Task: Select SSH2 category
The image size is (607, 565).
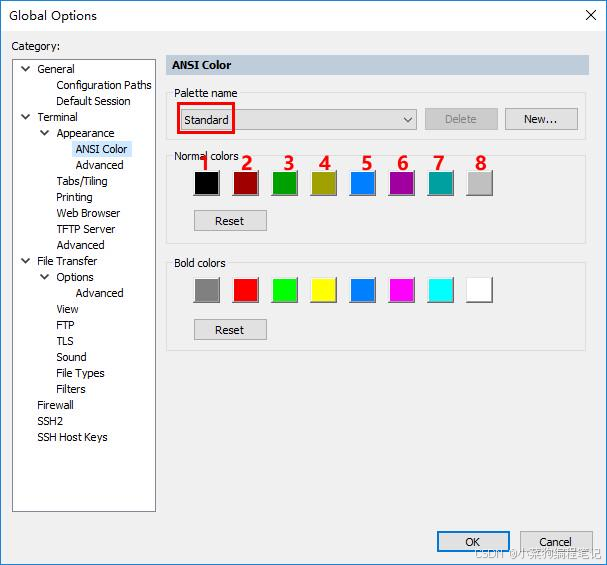Action: [x=50, y=421]
